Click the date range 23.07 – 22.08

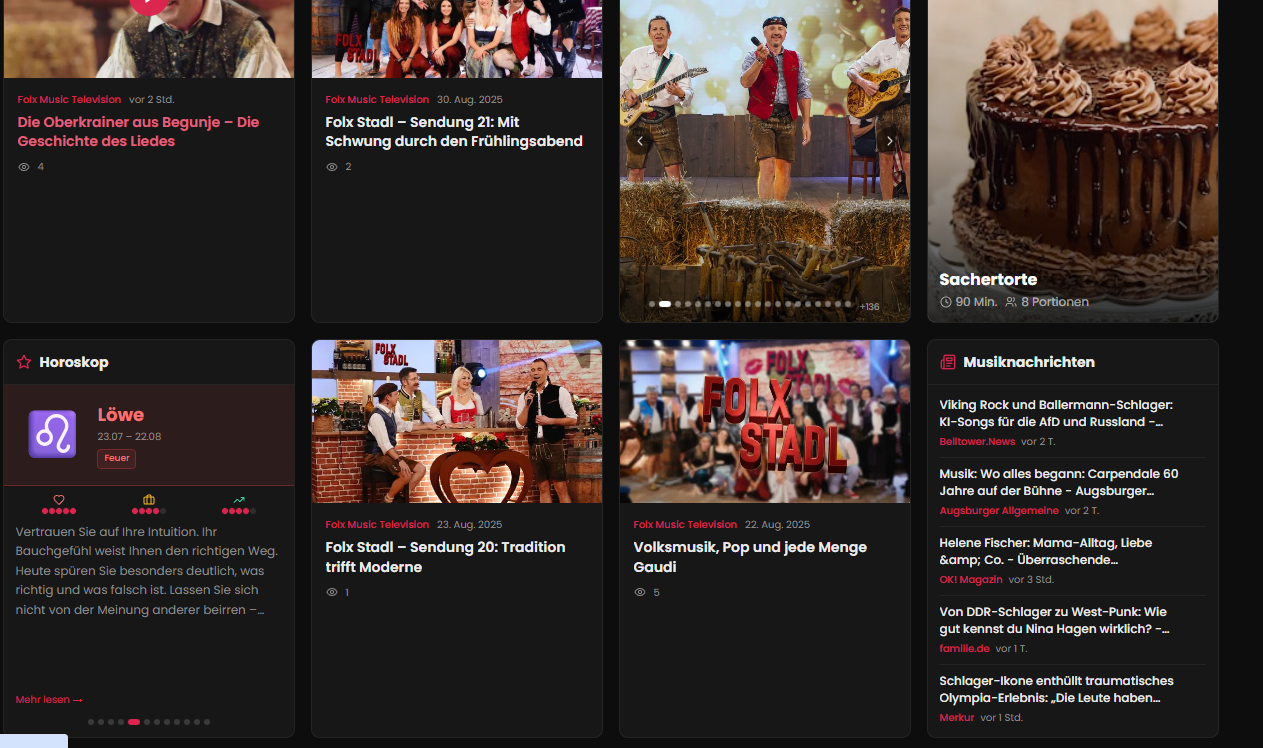[129, 437]
